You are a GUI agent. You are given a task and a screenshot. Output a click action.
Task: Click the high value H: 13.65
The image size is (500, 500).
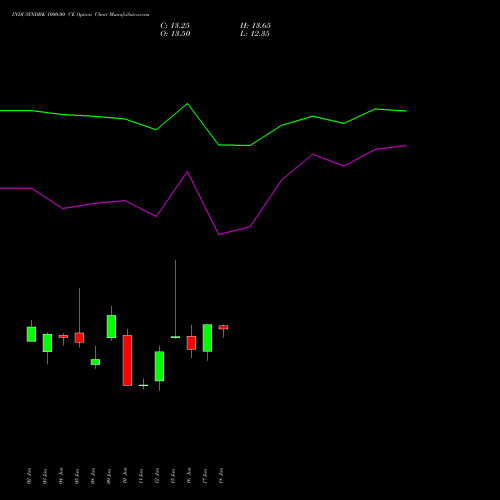click(255, 26)
